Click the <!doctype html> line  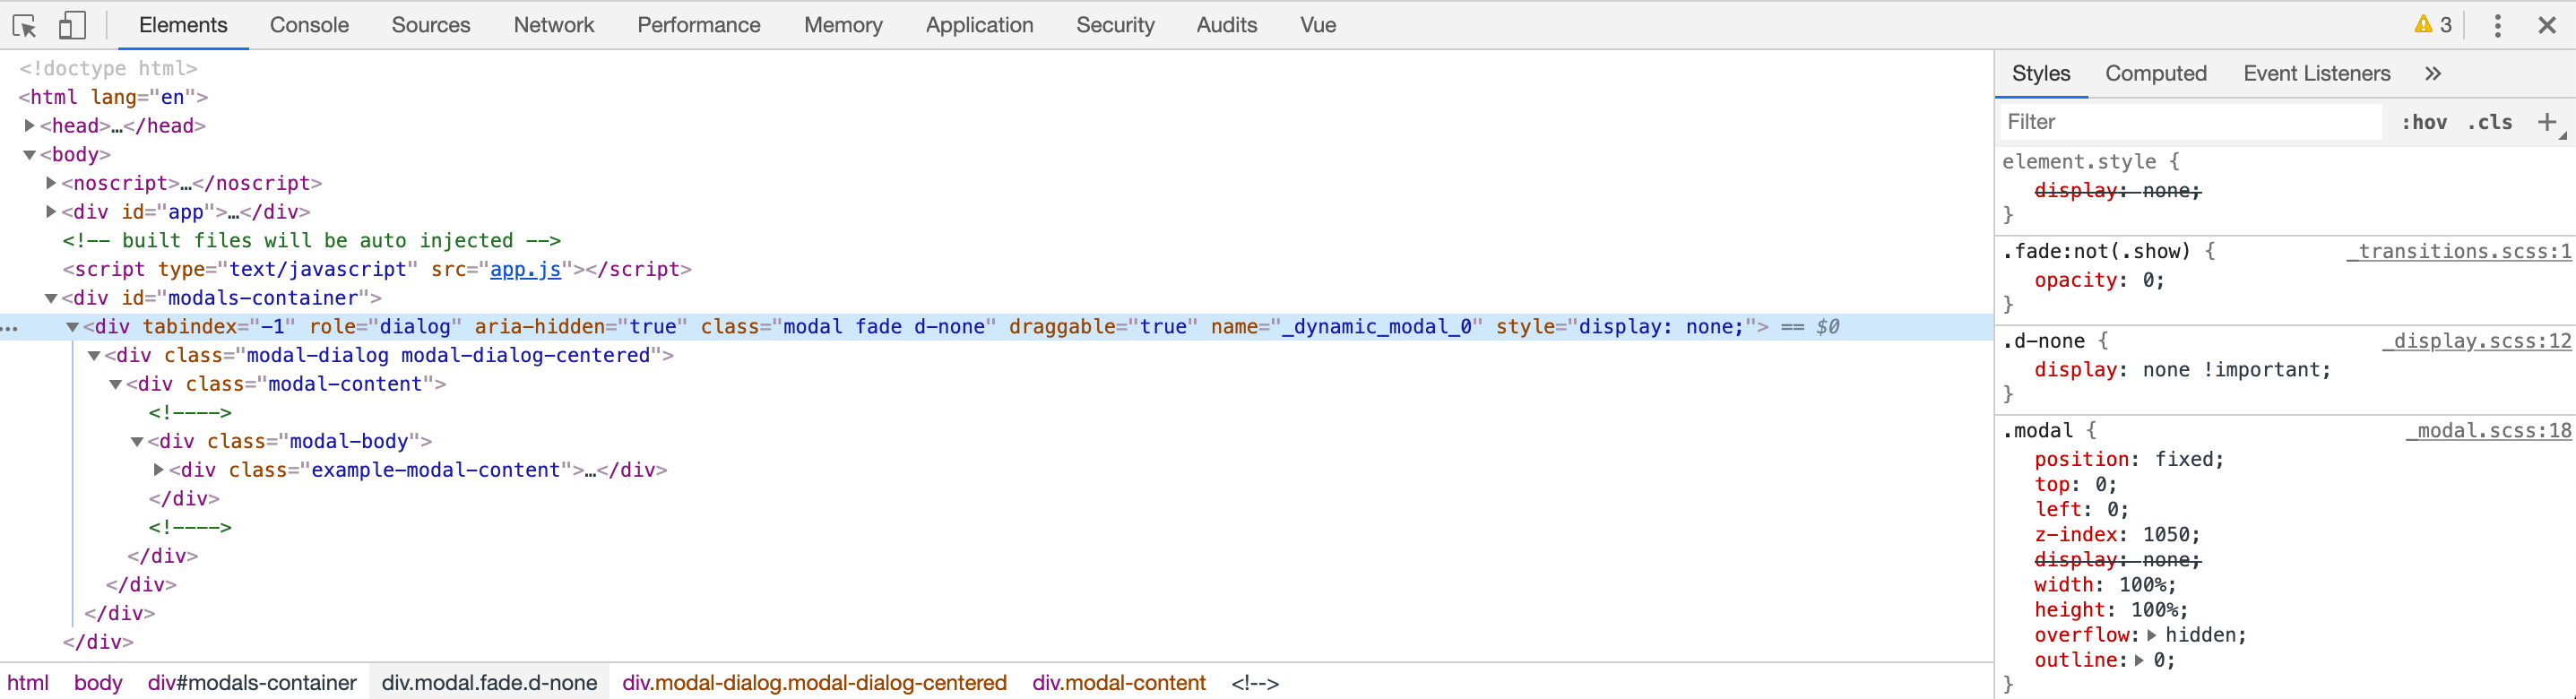[108, 68]
